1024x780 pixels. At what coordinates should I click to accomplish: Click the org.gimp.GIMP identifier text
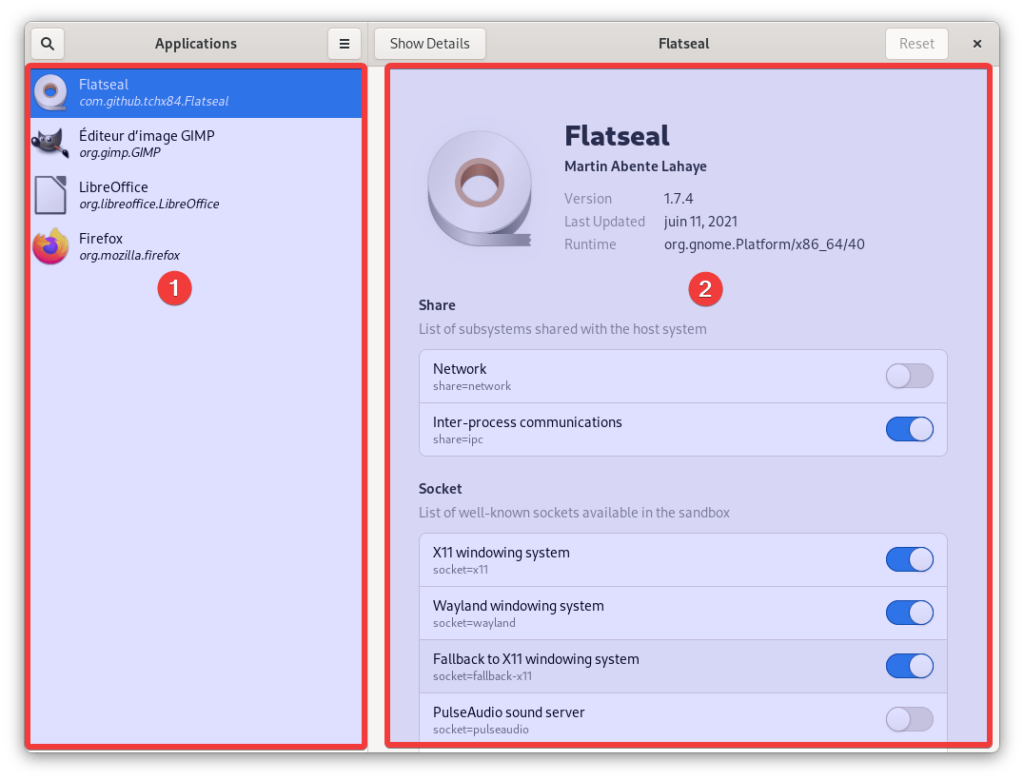click(x=120, y=153)
